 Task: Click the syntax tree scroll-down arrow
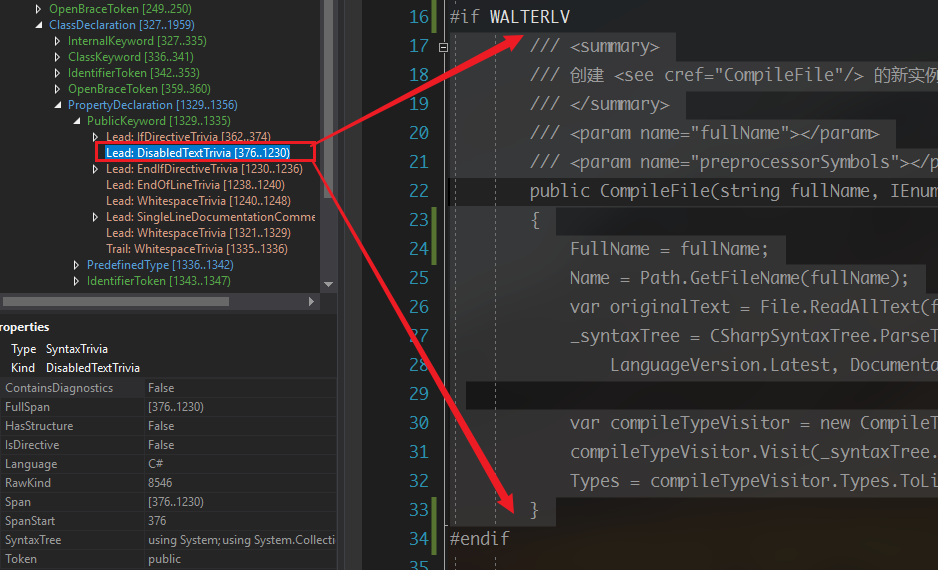coord(328,285)
